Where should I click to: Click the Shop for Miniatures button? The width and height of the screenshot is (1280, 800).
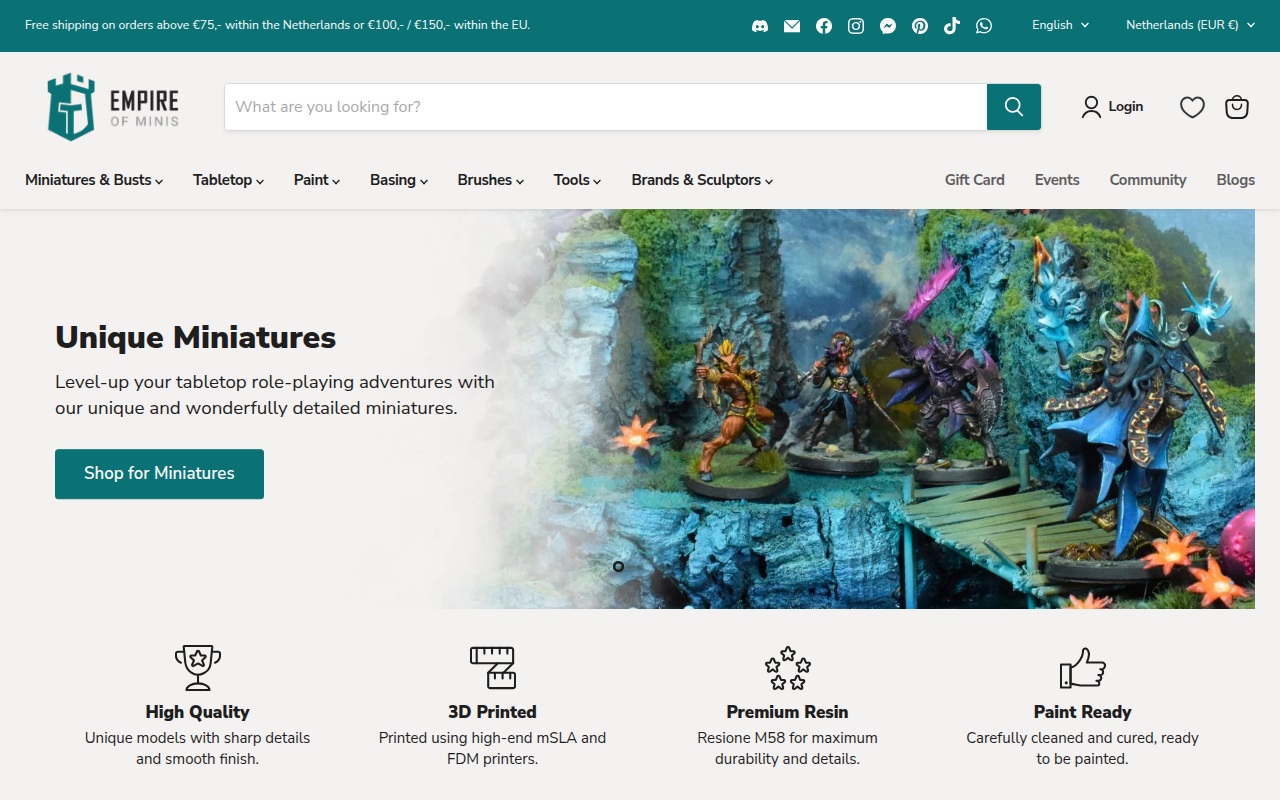click(159, 474)
